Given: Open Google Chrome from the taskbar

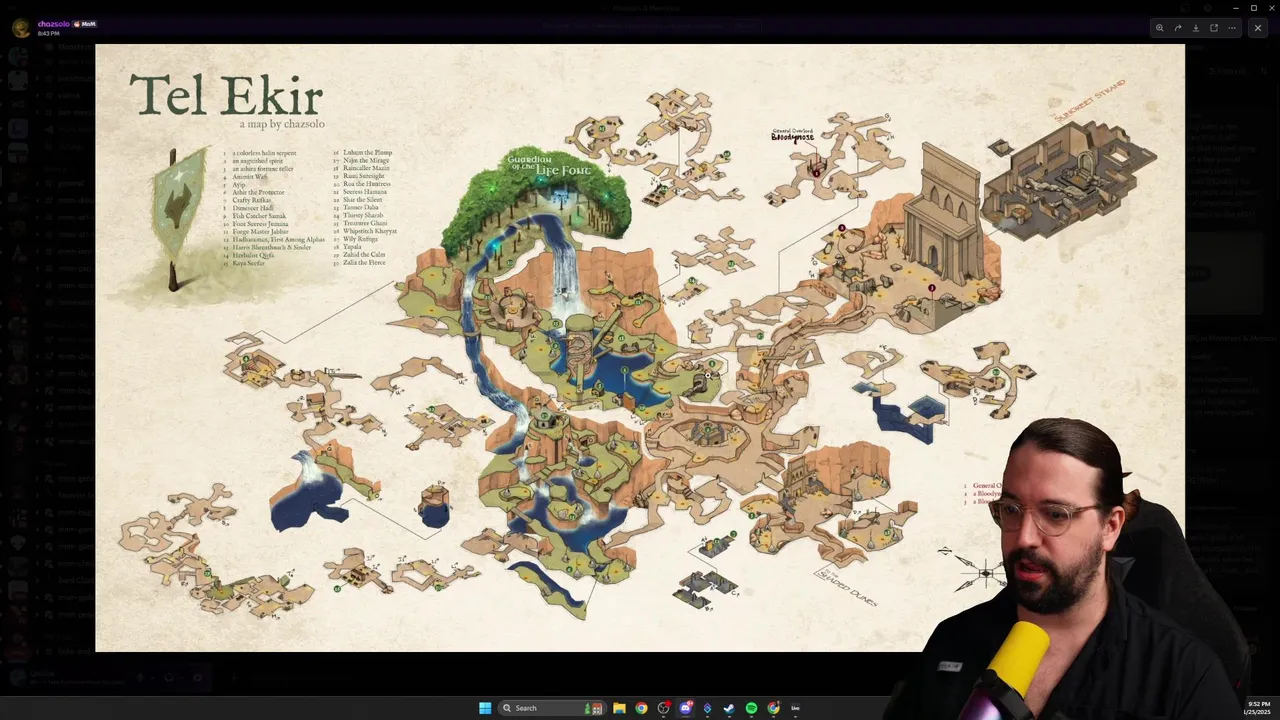Looking at the screenshot, I should point(641,708).
